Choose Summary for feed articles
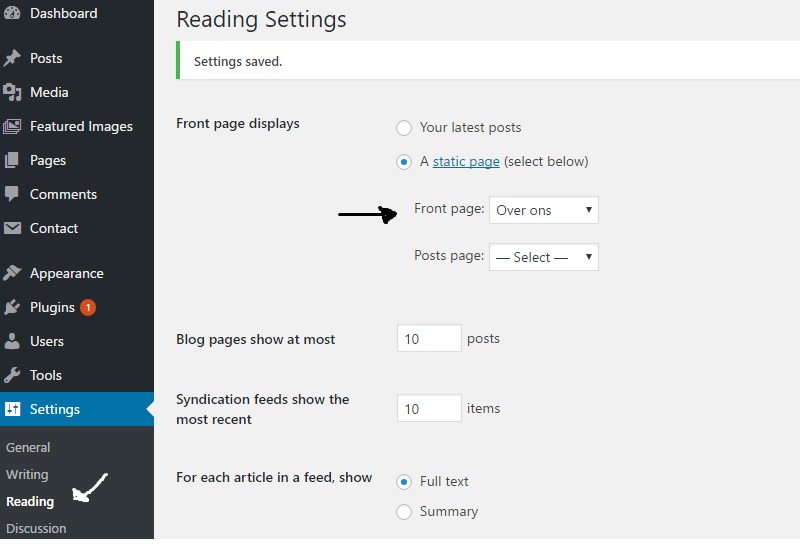The height and width of the screenshot is (545, 807). [x=404, y=512]
